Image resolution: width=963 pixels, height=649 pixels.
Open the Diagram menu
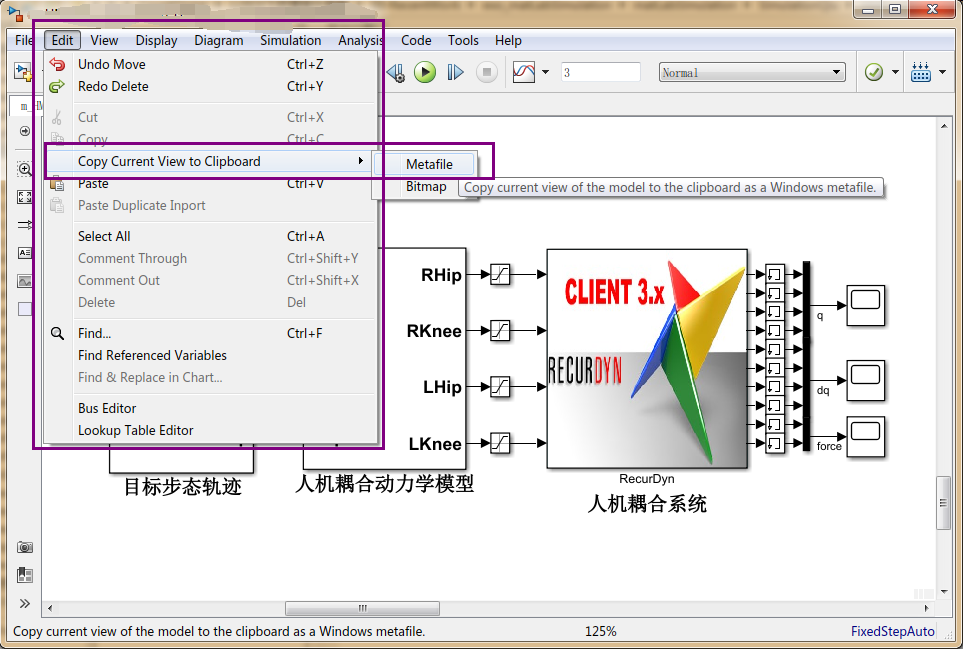click(219, 41)
